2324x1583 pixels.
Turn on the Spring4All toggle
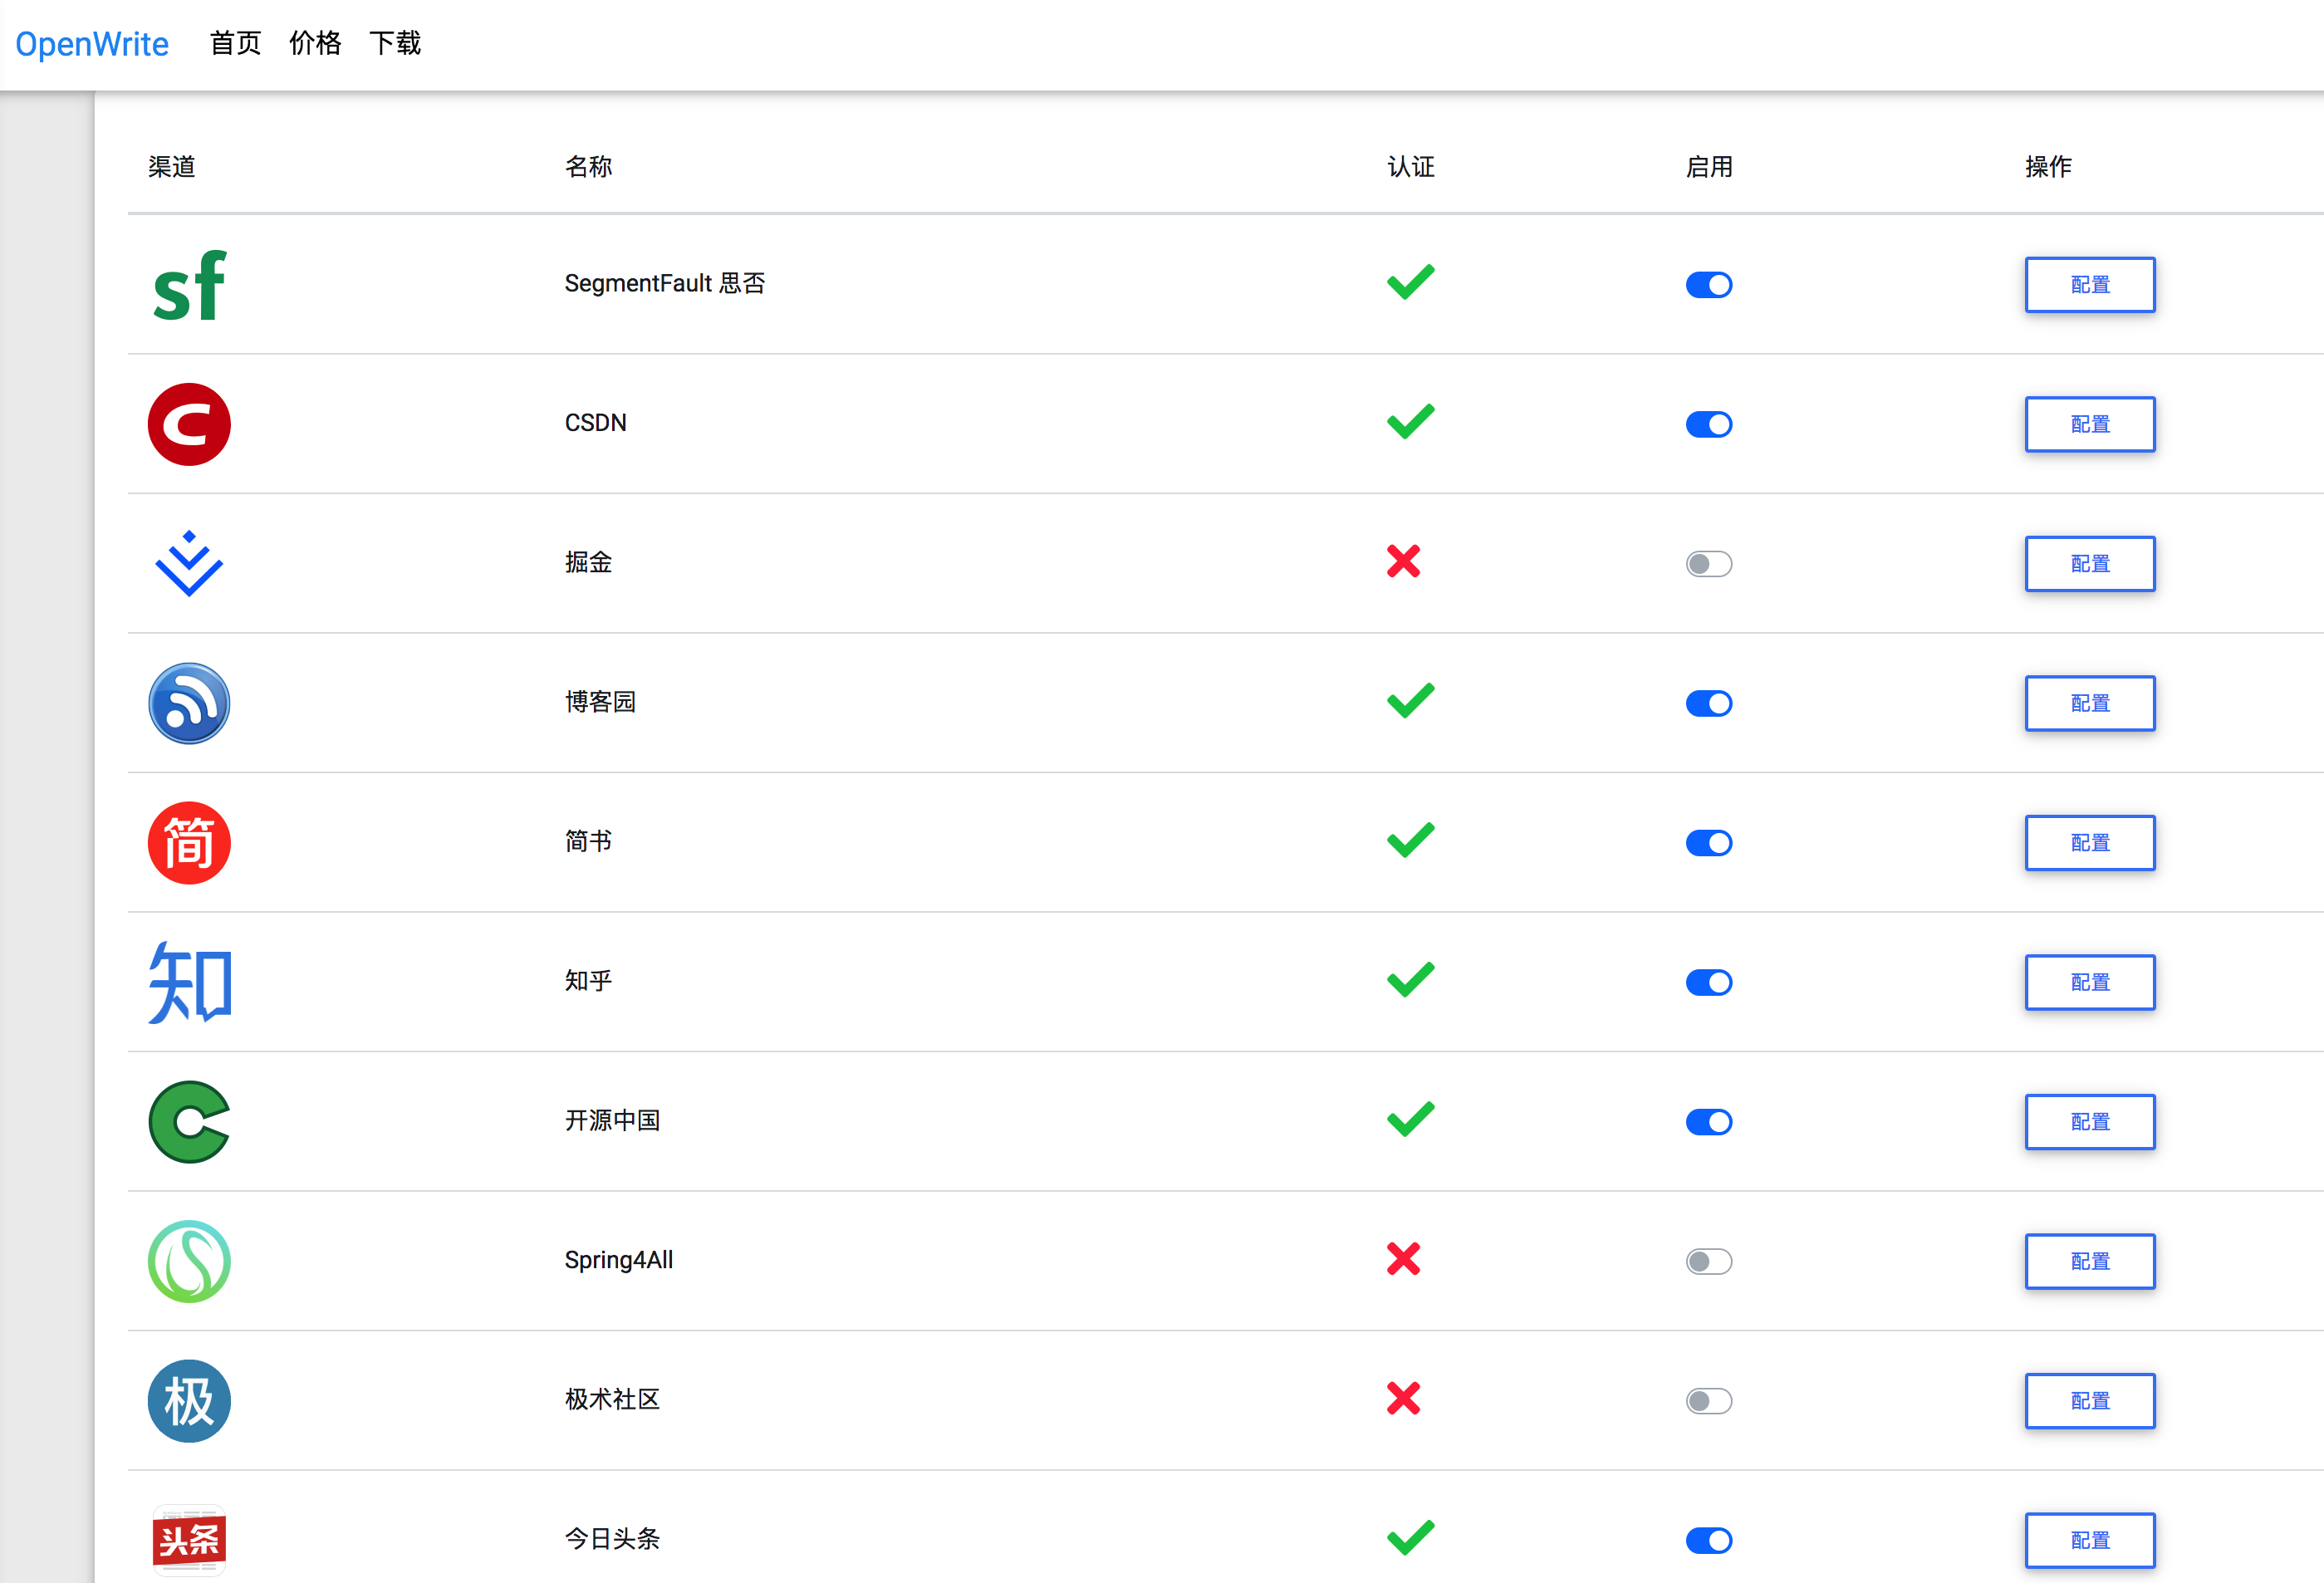click(x=1708, y=1261)
